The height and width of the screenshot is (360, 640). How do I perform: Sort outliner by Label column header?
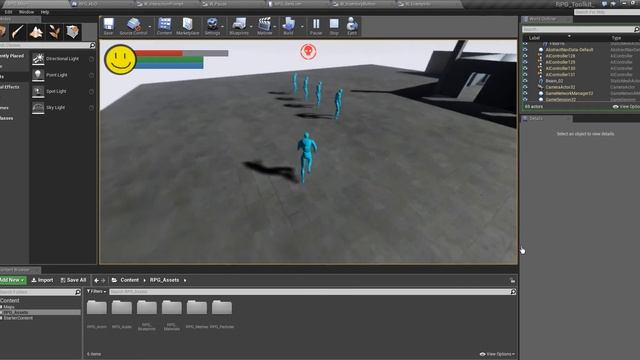[534, 38]
